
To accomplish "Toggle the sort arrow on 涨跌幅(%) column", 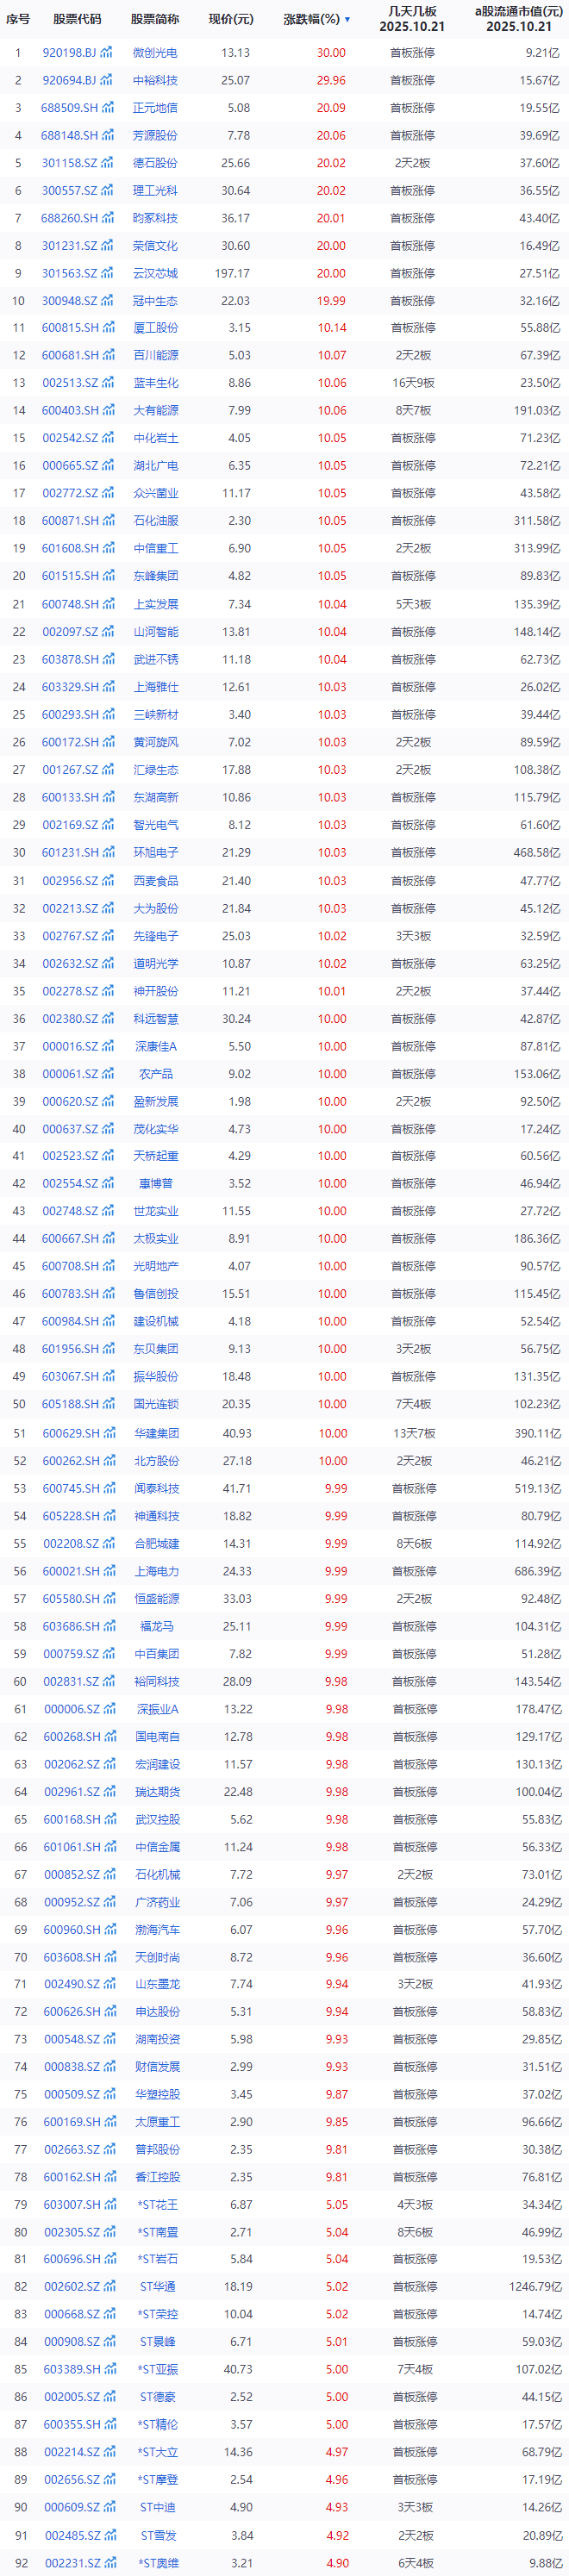I will pos(347,19).
